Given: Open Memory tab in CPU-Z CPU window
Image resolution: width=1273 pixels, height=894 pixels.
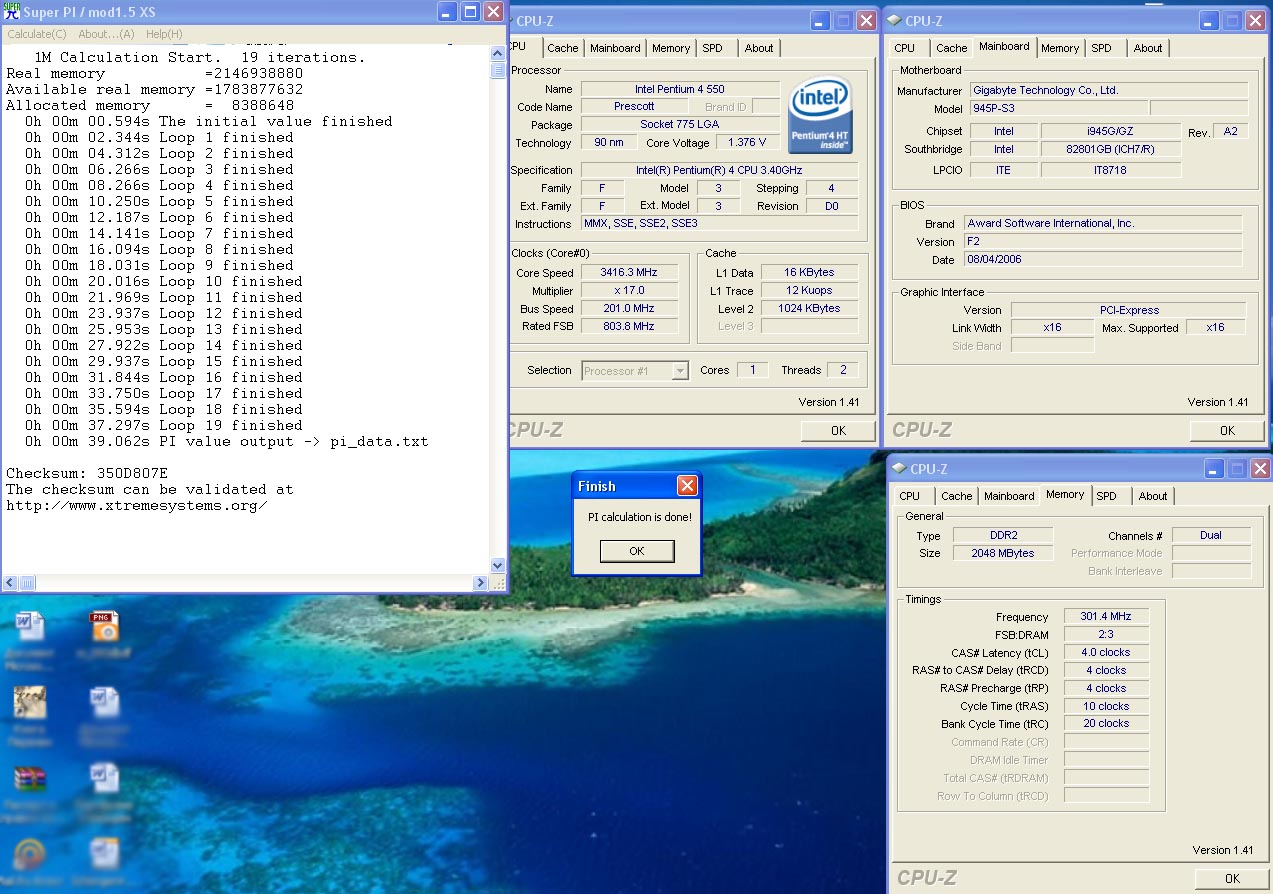Looking at the screenshot, I should pyautogui.click(x=671, y=48).
